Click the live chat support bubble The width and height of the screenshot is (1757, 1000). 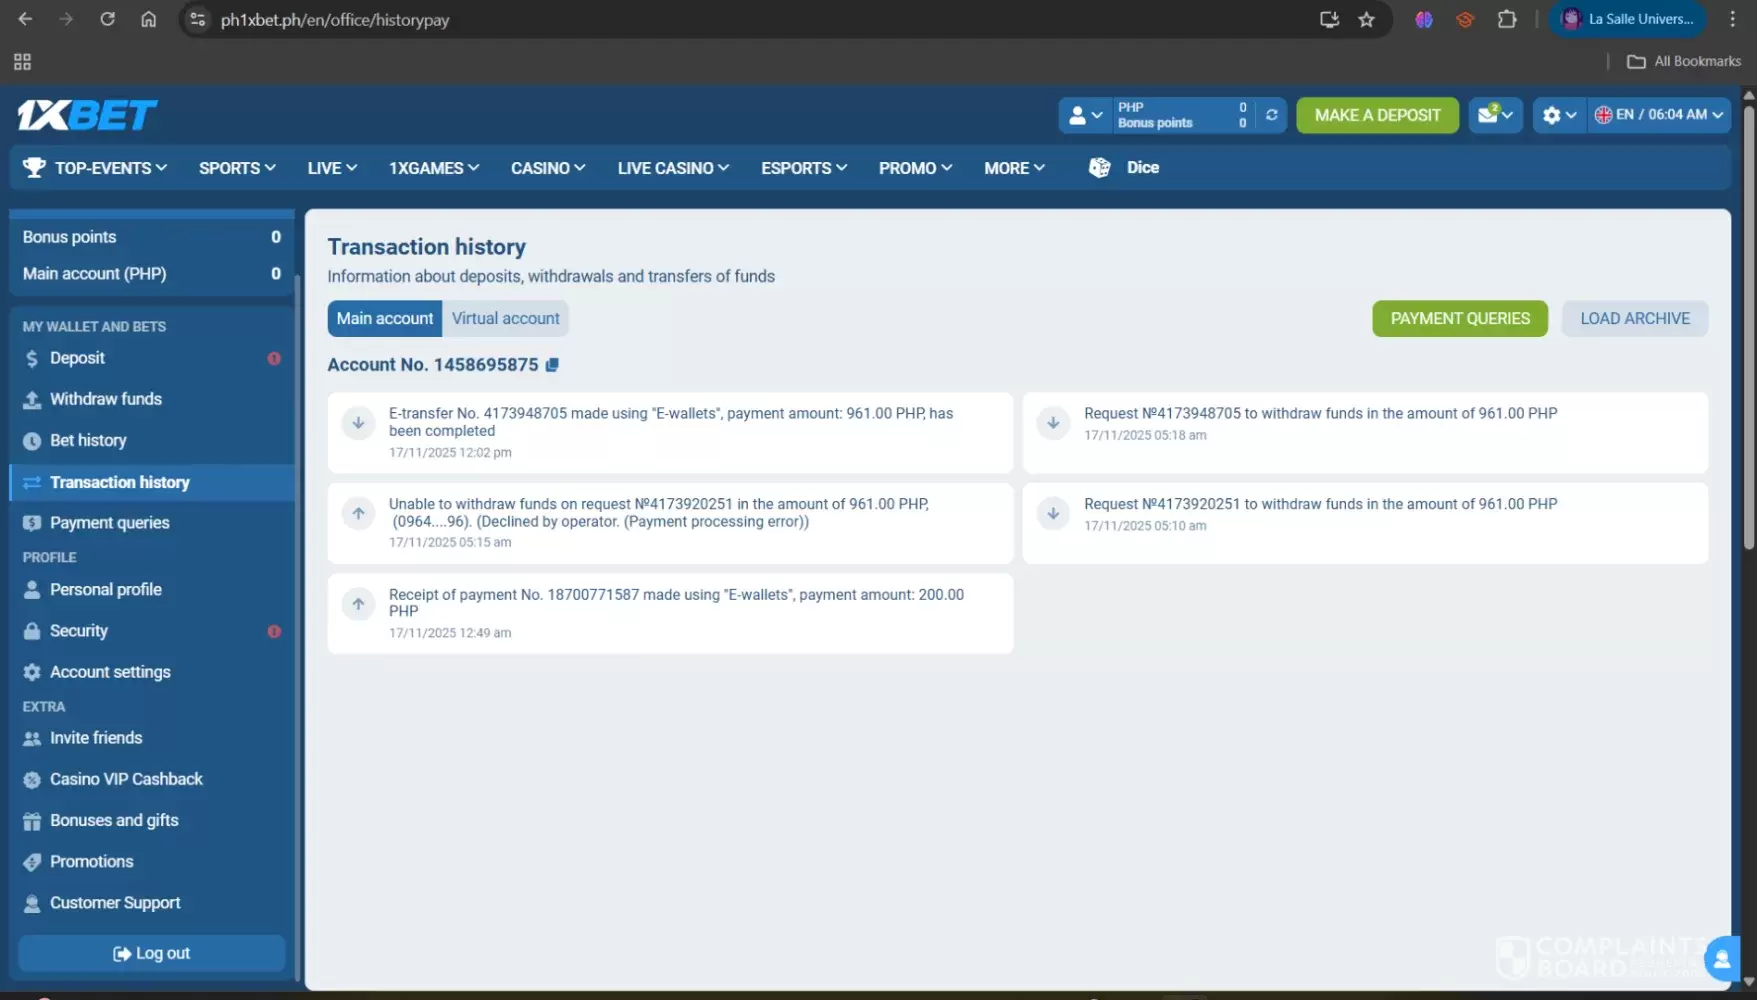(x=1721, y=959)
